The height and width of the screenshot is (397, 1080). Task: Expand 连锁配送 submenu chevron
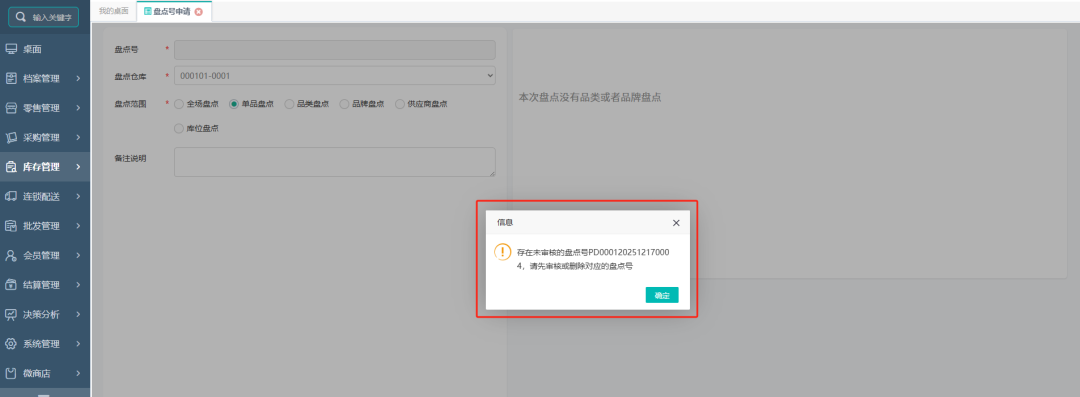coord(79,196)
